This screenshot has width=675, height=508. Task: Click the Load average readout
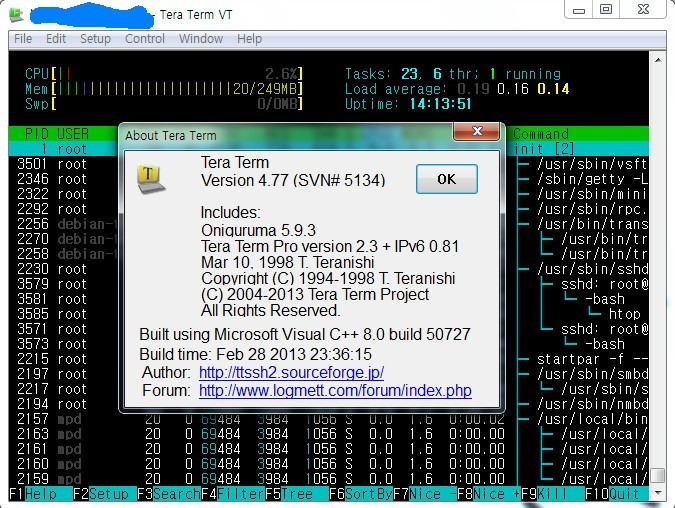(x=457, y=89)
